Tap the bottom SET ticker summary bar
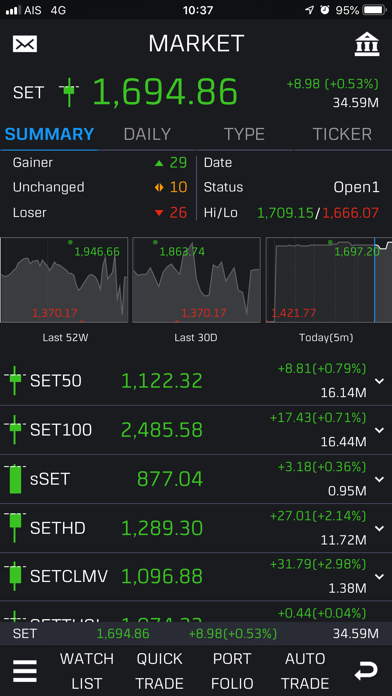Screen dimensions: 392x696 [x=196, y=633]
